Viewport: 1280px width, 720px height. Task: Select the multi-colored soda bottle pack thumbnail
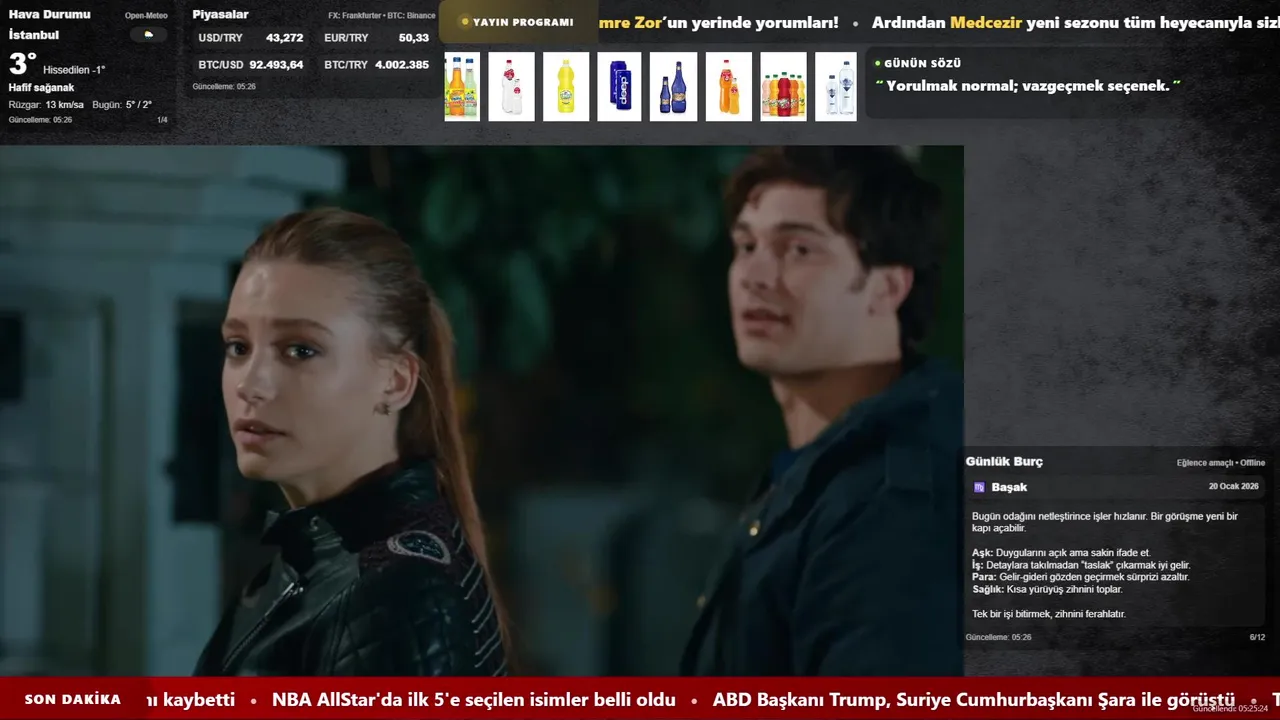783,87
